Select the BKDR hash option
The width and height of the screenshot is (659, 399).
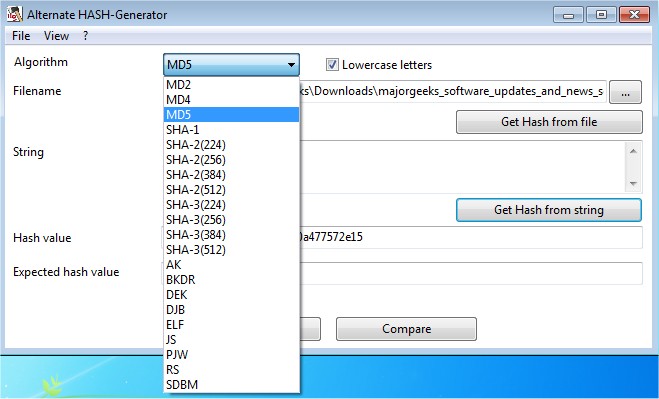coord(231,280)
